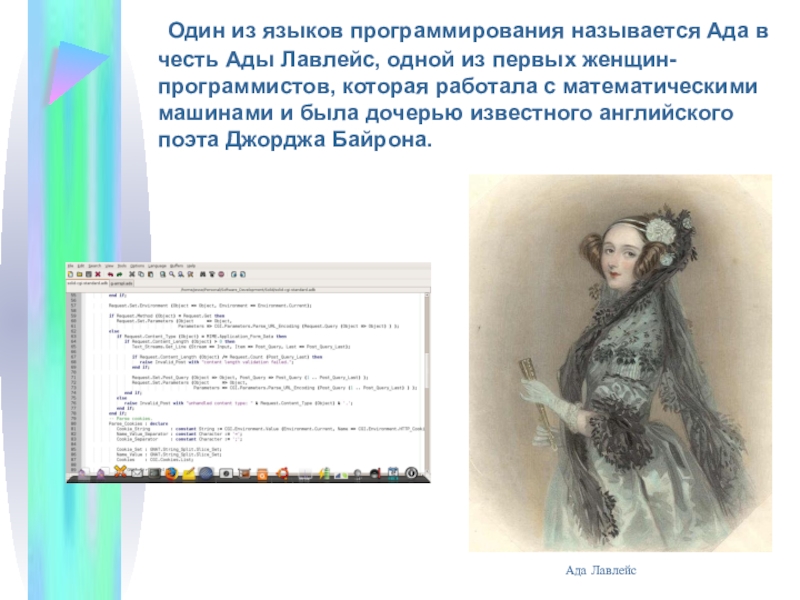
Task: Click the binoculars search icon
Action: coord(203,274)
